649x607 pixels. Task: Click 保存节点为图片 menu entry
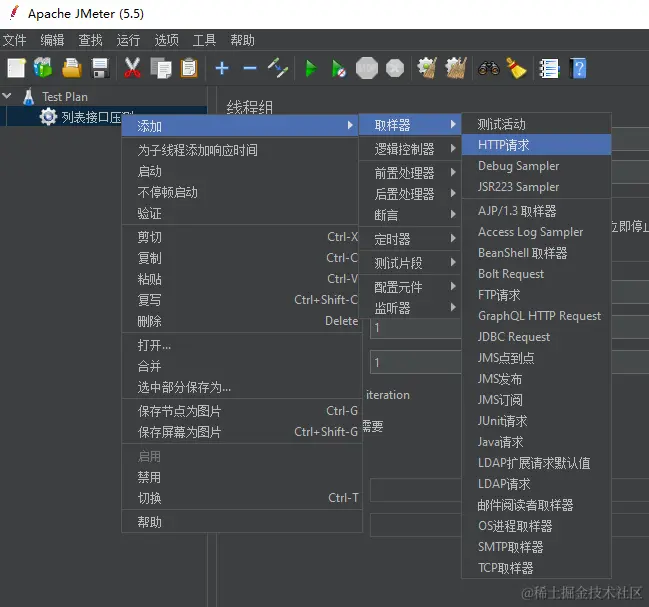242,411
